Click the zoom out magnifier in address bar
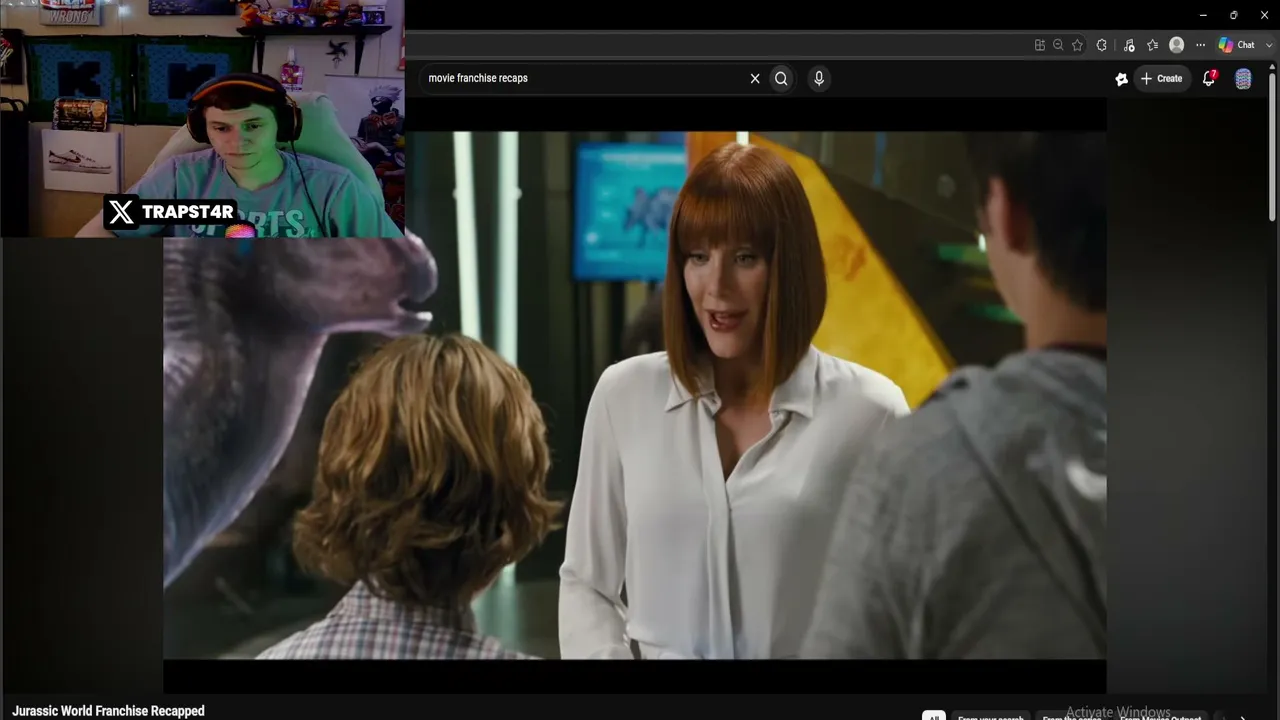This screenshot has width=1280, height=720. [x=1058, y=45]
